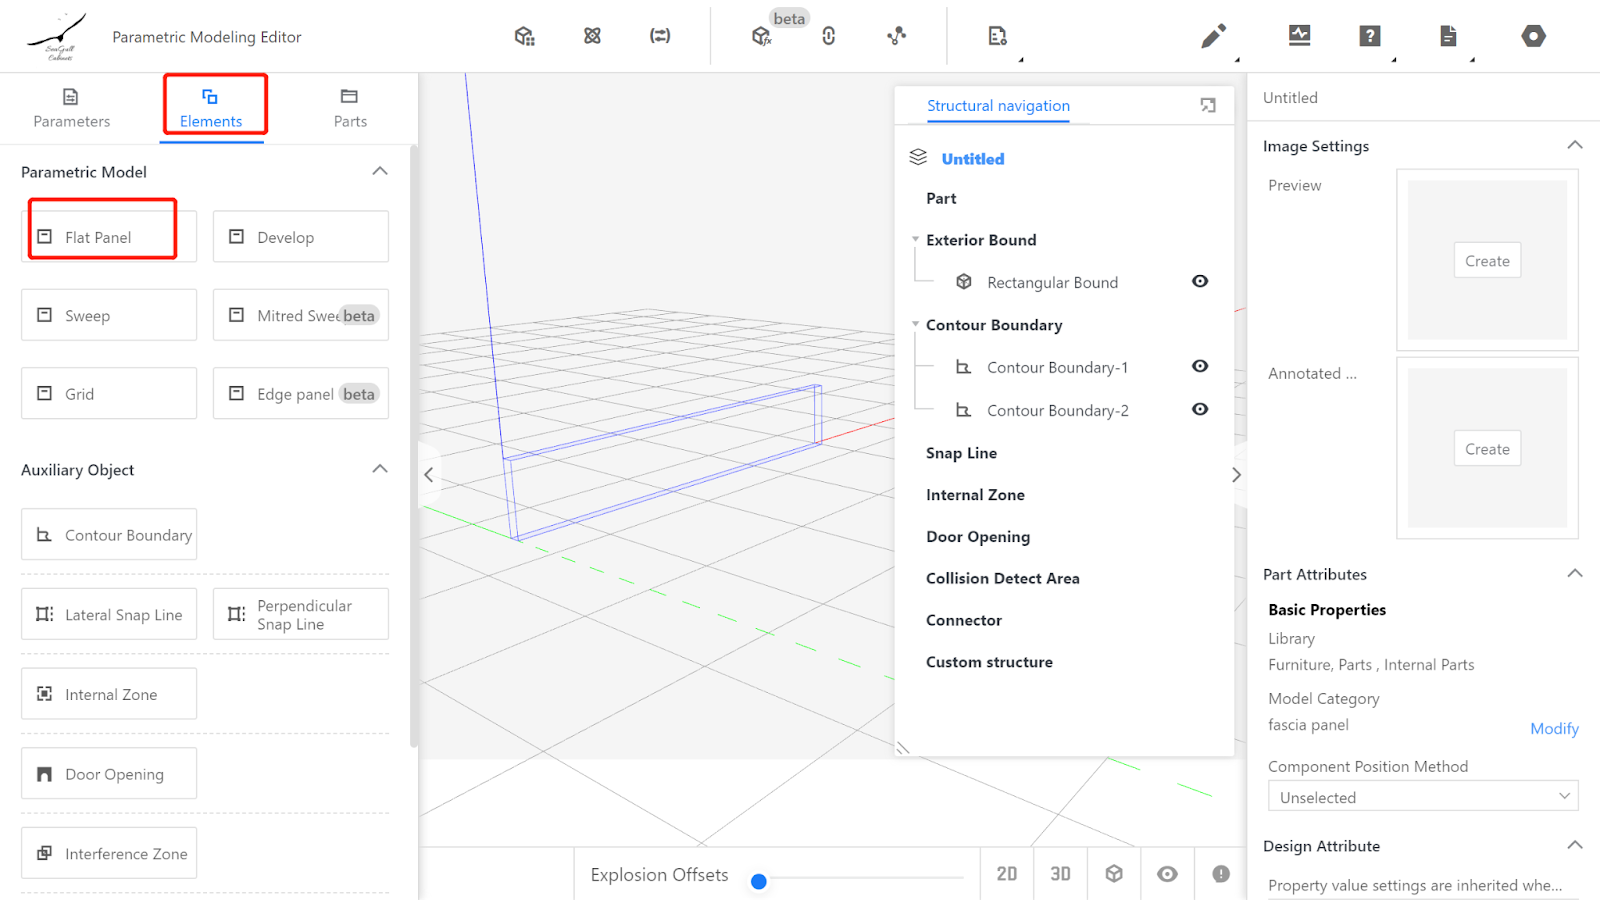Click the warning exclamation icon in bottom bar
The image size is (1600, 900).
(x=1221, y=874)
